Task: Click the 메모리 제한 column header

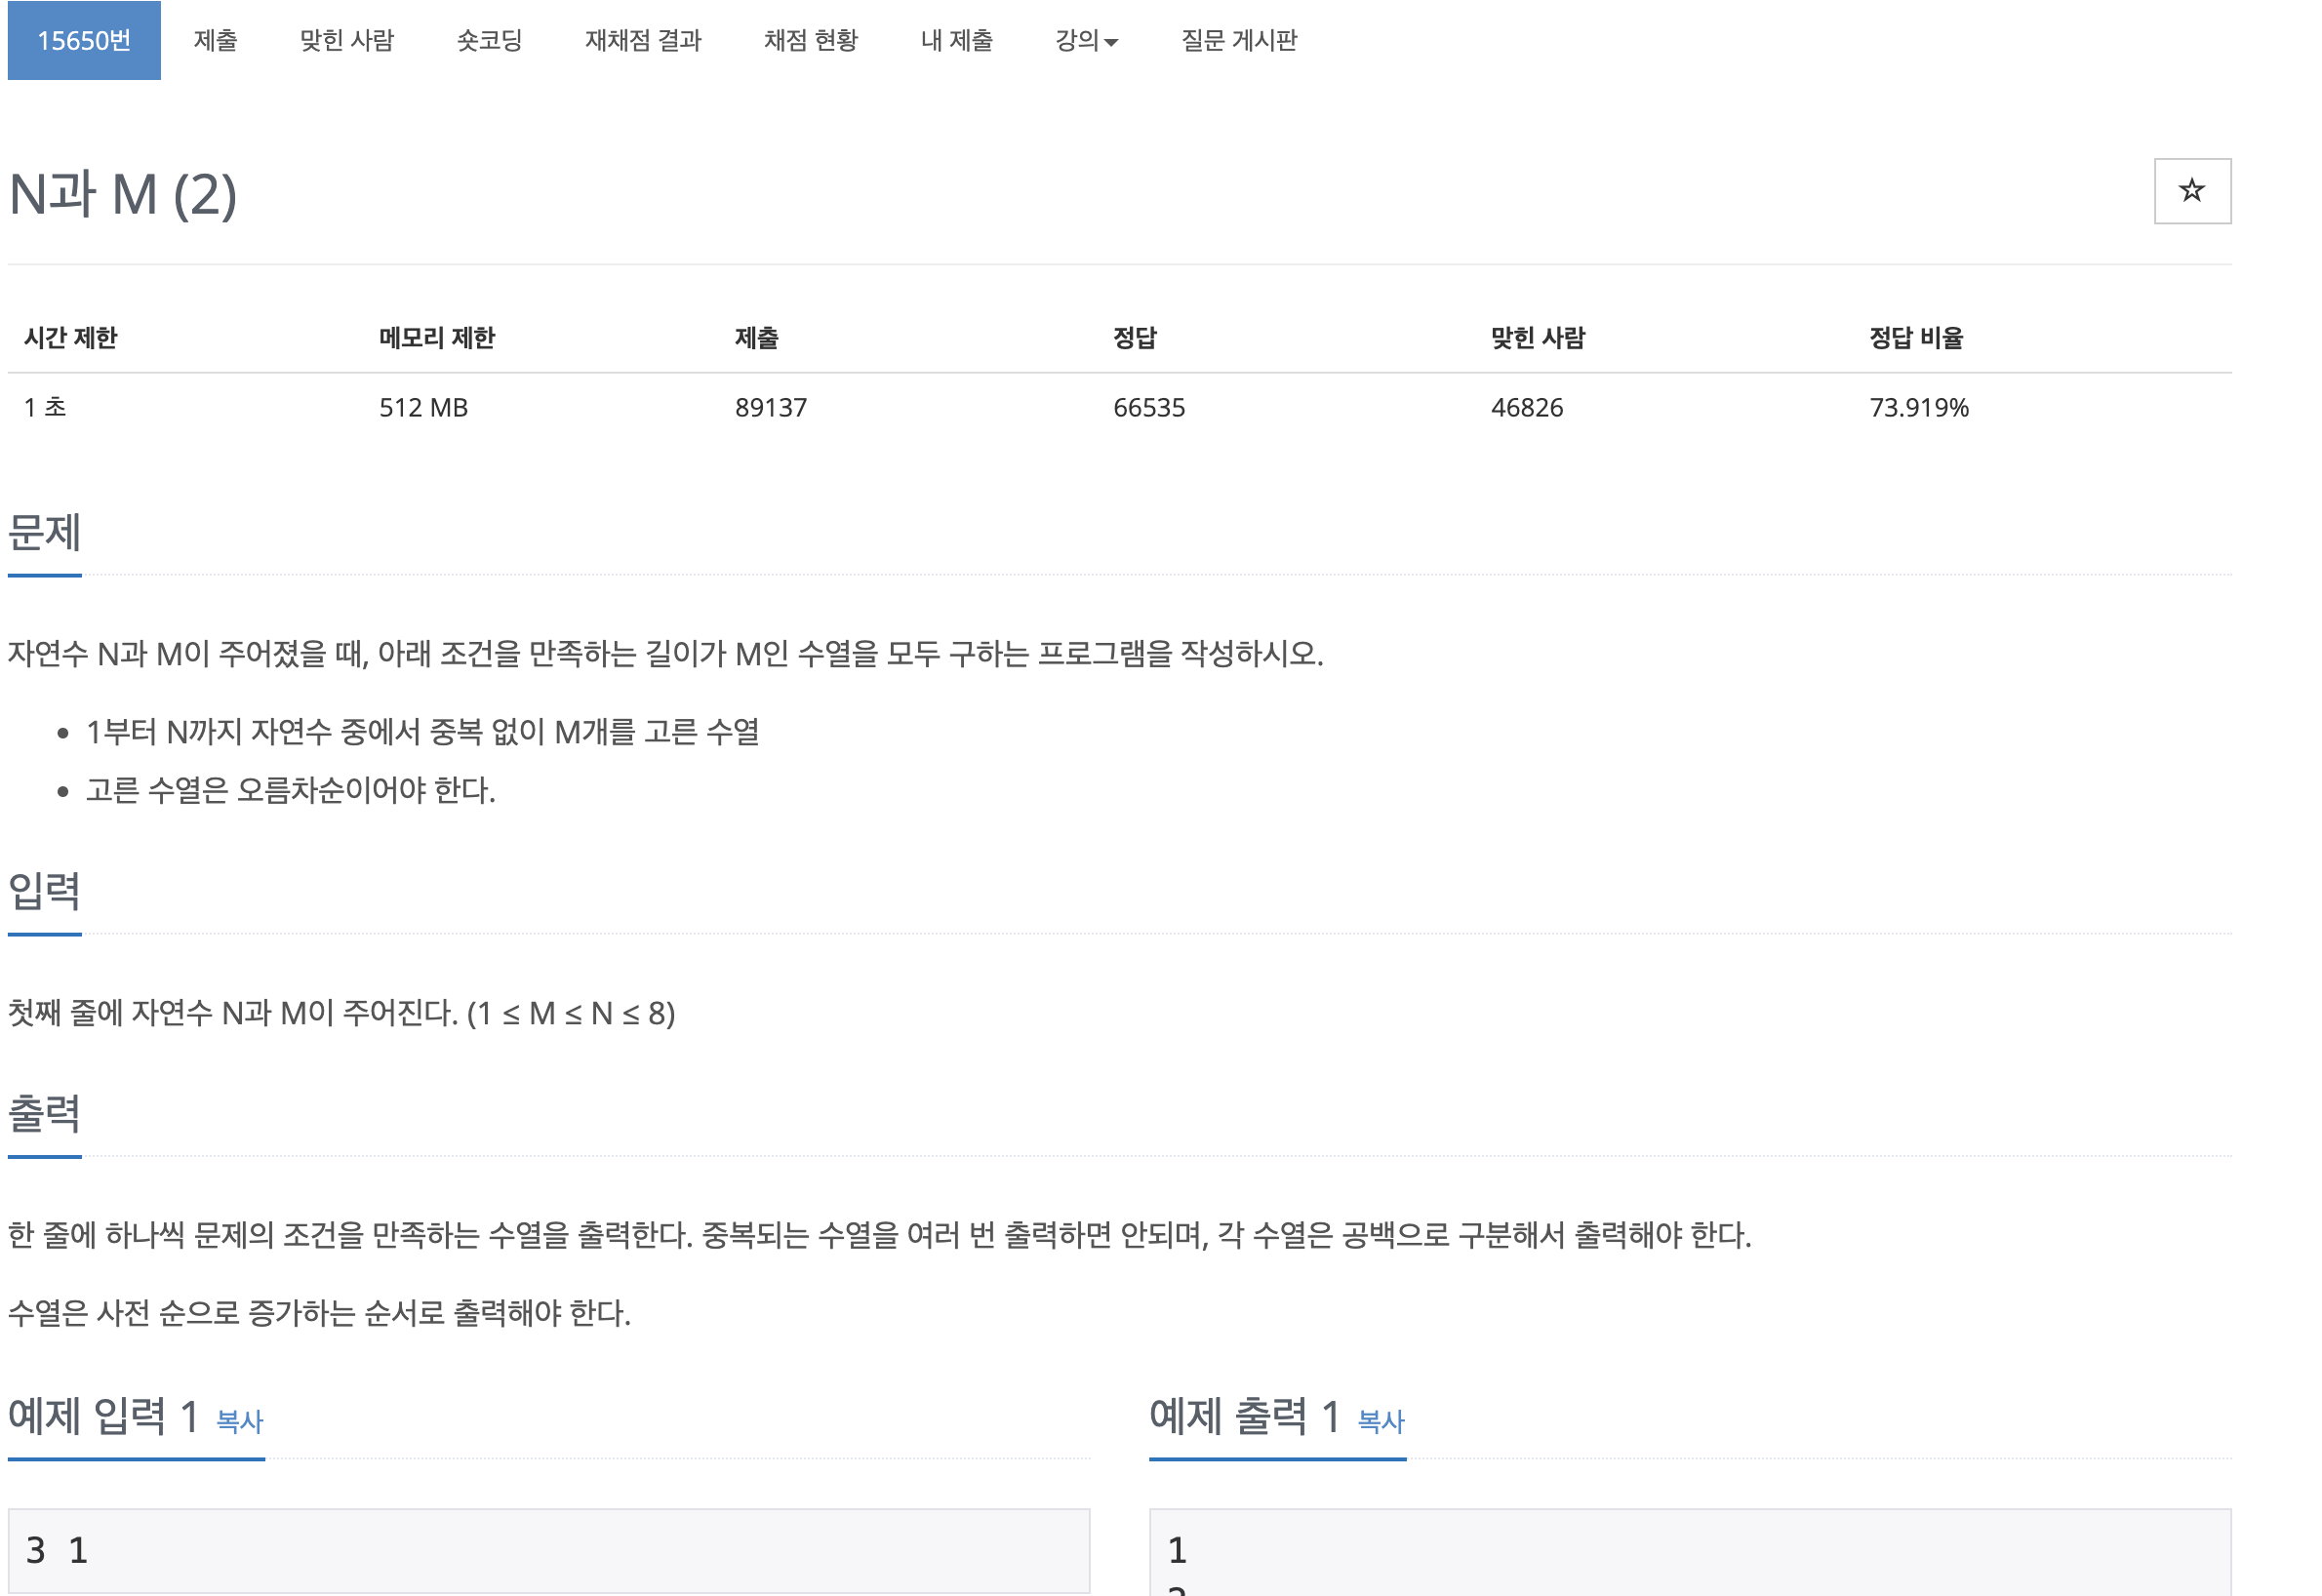Action: coord(437,338)
